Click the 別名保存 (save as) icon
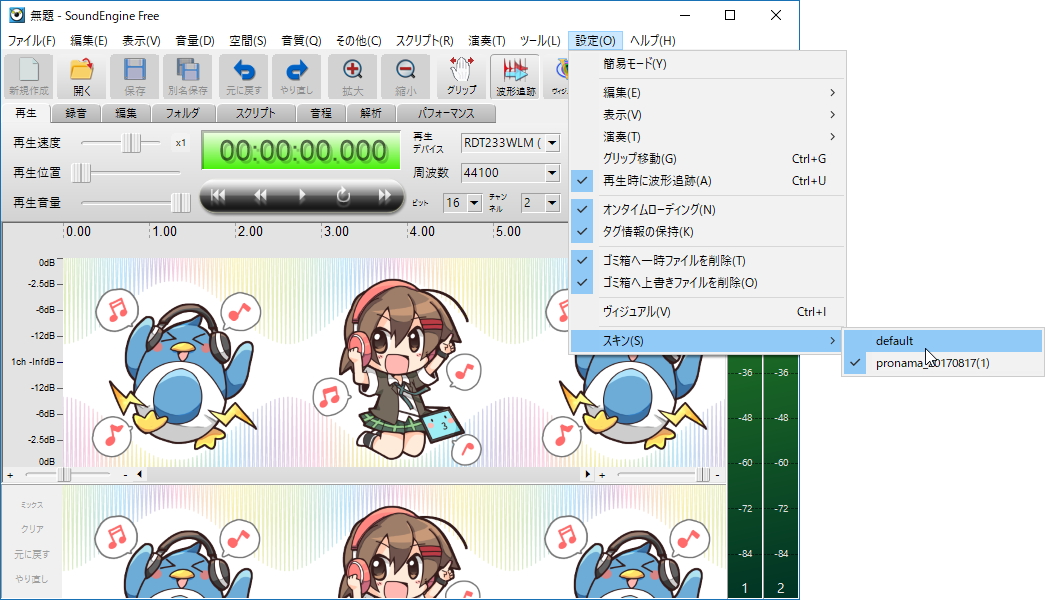 point(188,75)
